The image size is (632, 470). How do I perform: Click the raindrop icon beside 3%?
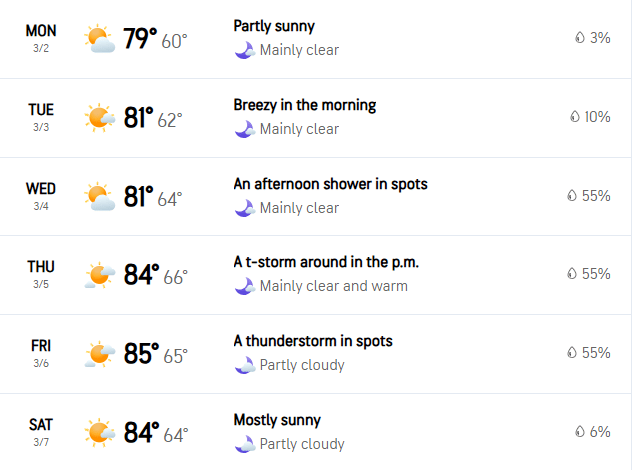[x=579, y=38]
